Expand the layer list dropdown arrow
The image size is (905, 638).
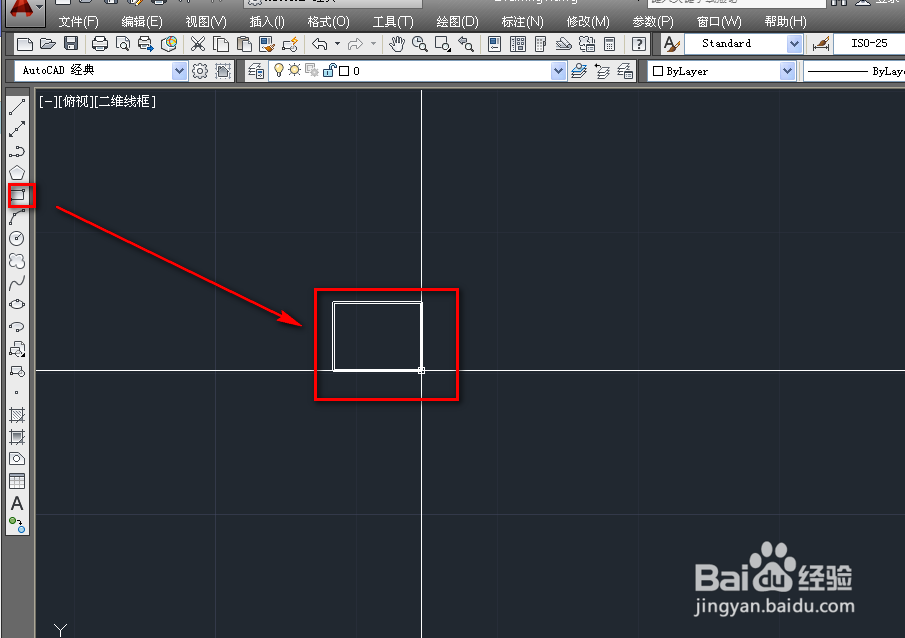558,71
